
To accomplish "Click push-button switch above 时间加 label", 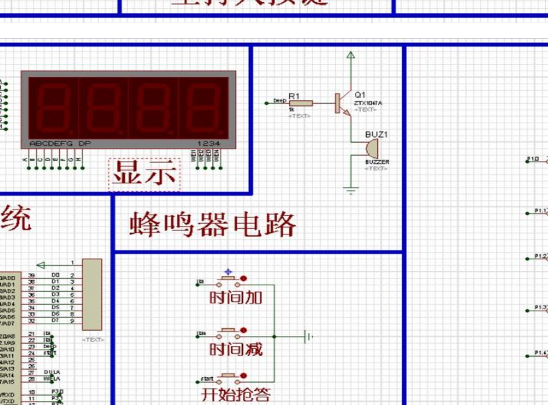I will click(228, 281).
